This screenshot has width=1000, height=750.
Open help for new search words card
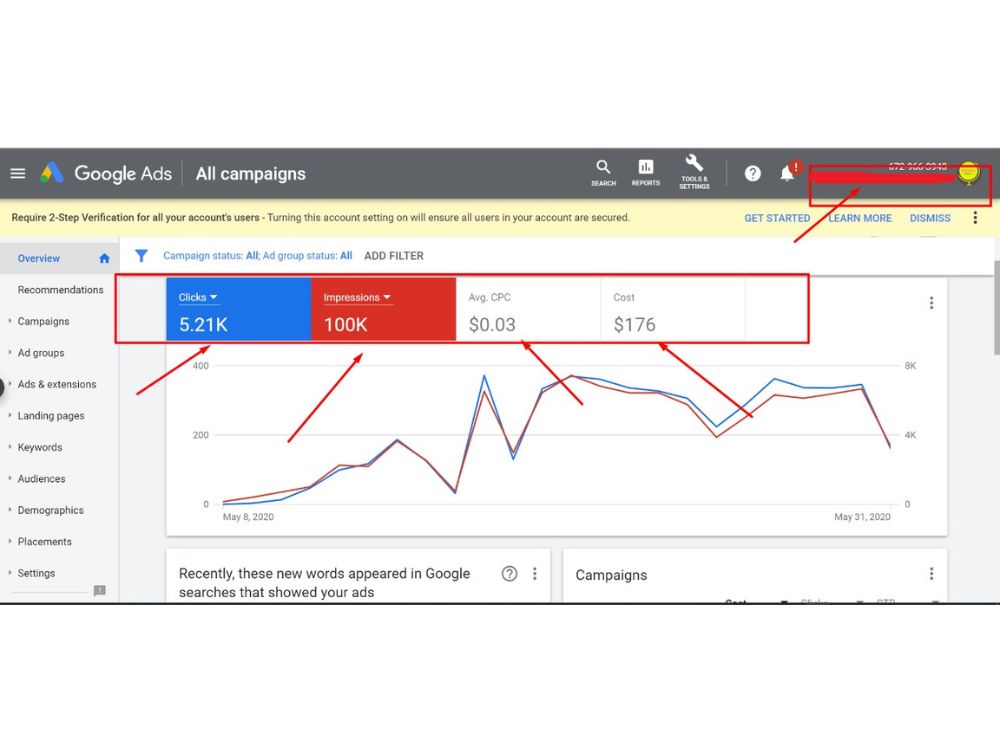509,573
